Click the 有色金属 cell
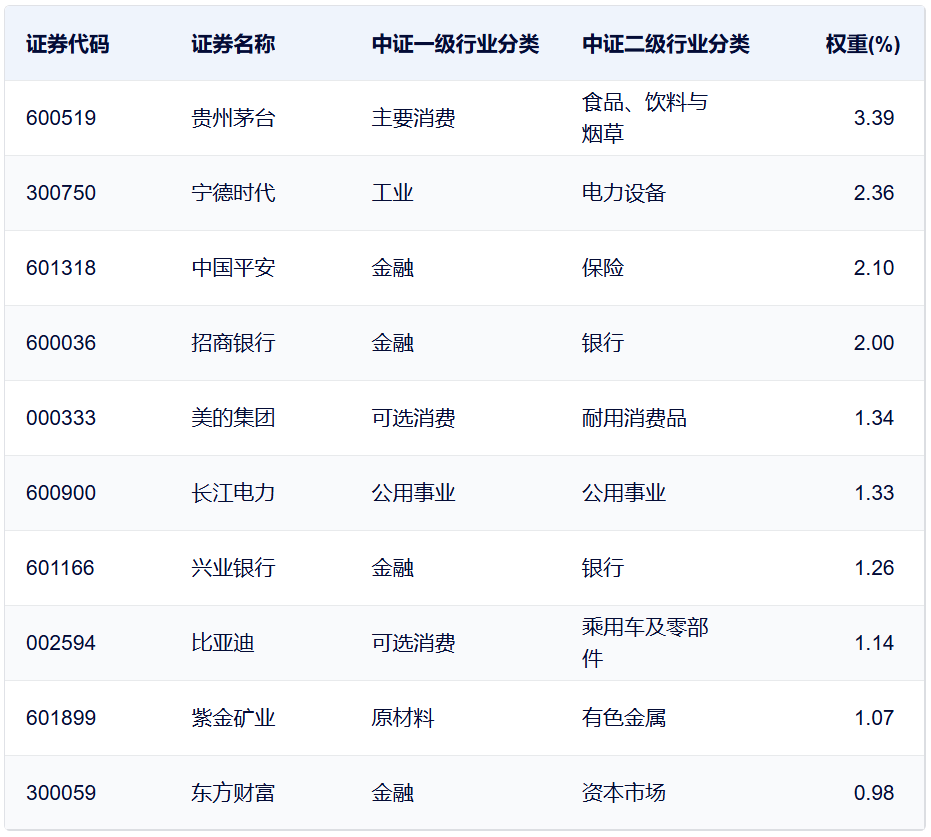Viewport: 931px width, 837px height. tap(623, 718)
